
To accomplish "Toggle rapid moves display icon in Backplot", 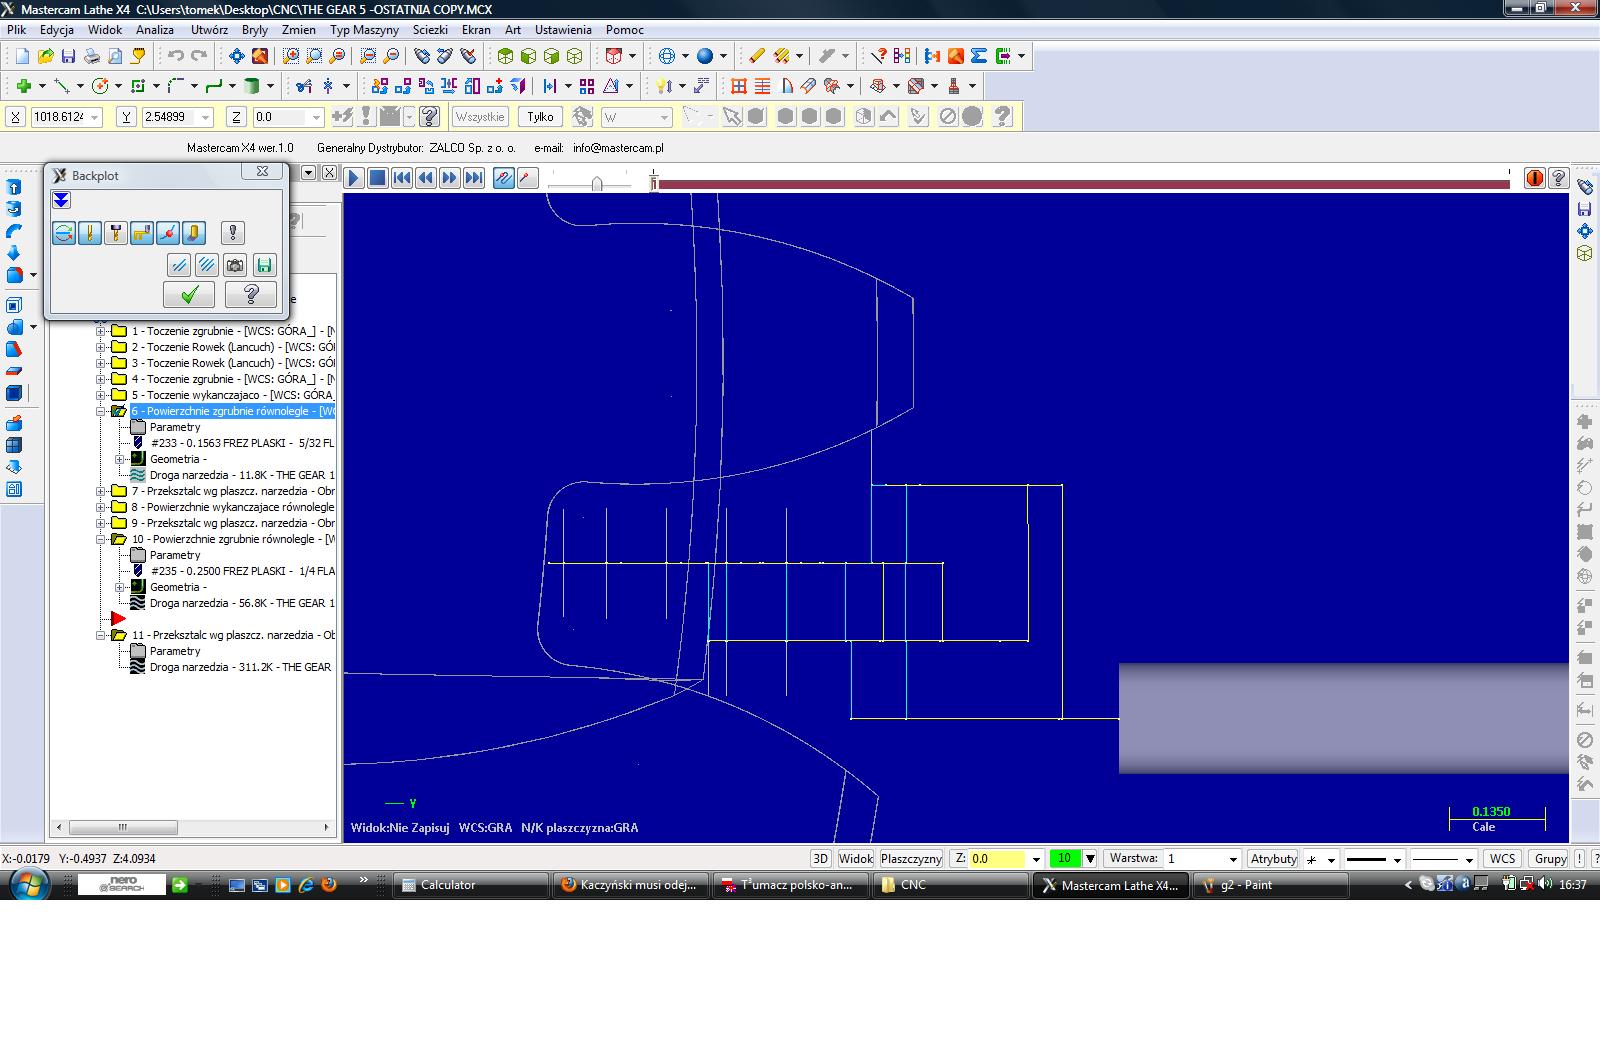I will click(x=142, y=233).
